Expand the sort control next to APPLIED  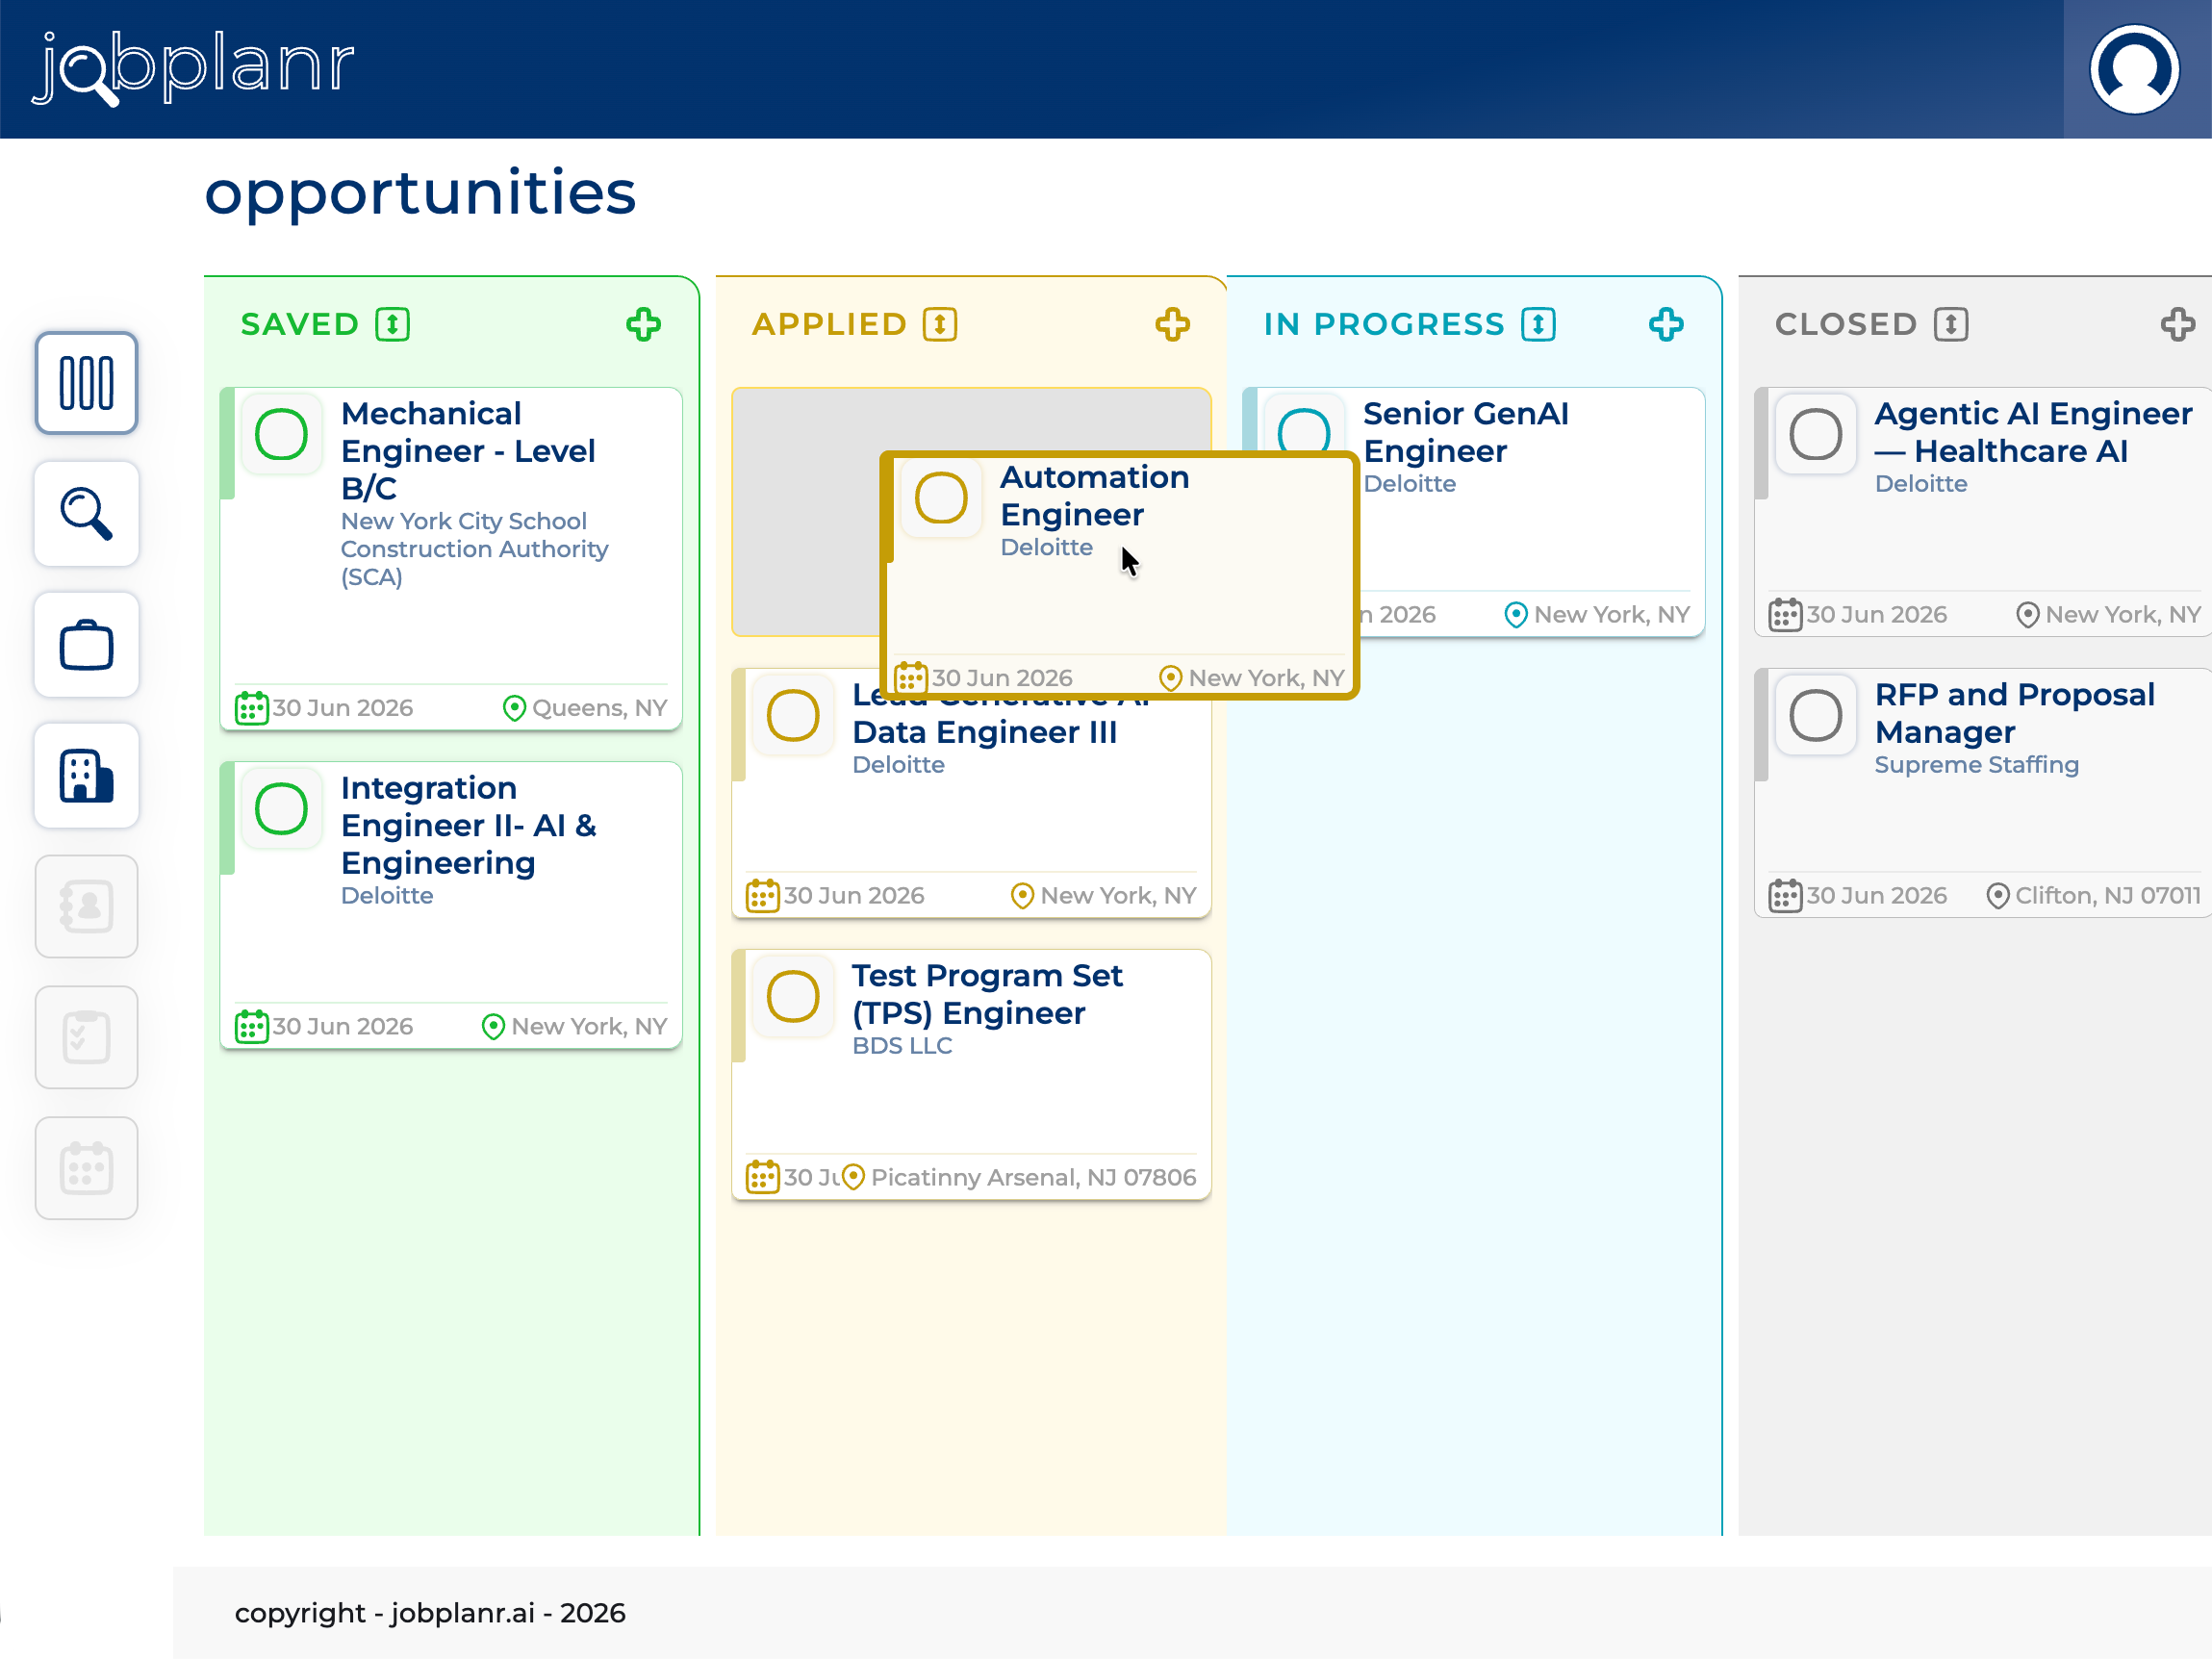[x=940, y=324]
